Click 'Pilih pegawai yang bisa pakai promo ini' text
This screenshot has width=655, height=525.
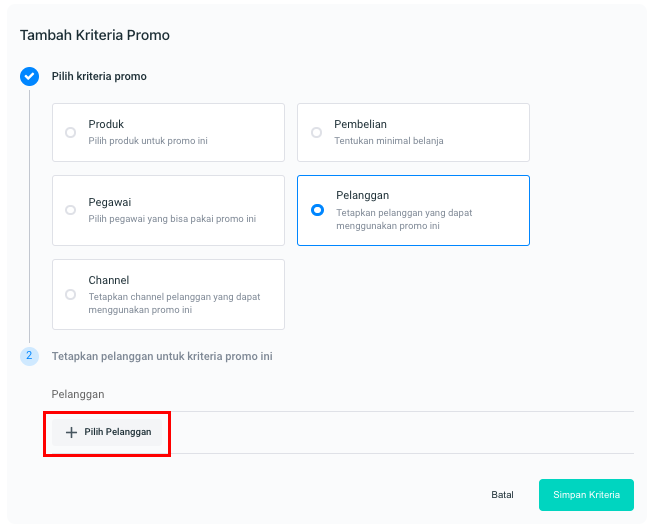tap(172, 219)
